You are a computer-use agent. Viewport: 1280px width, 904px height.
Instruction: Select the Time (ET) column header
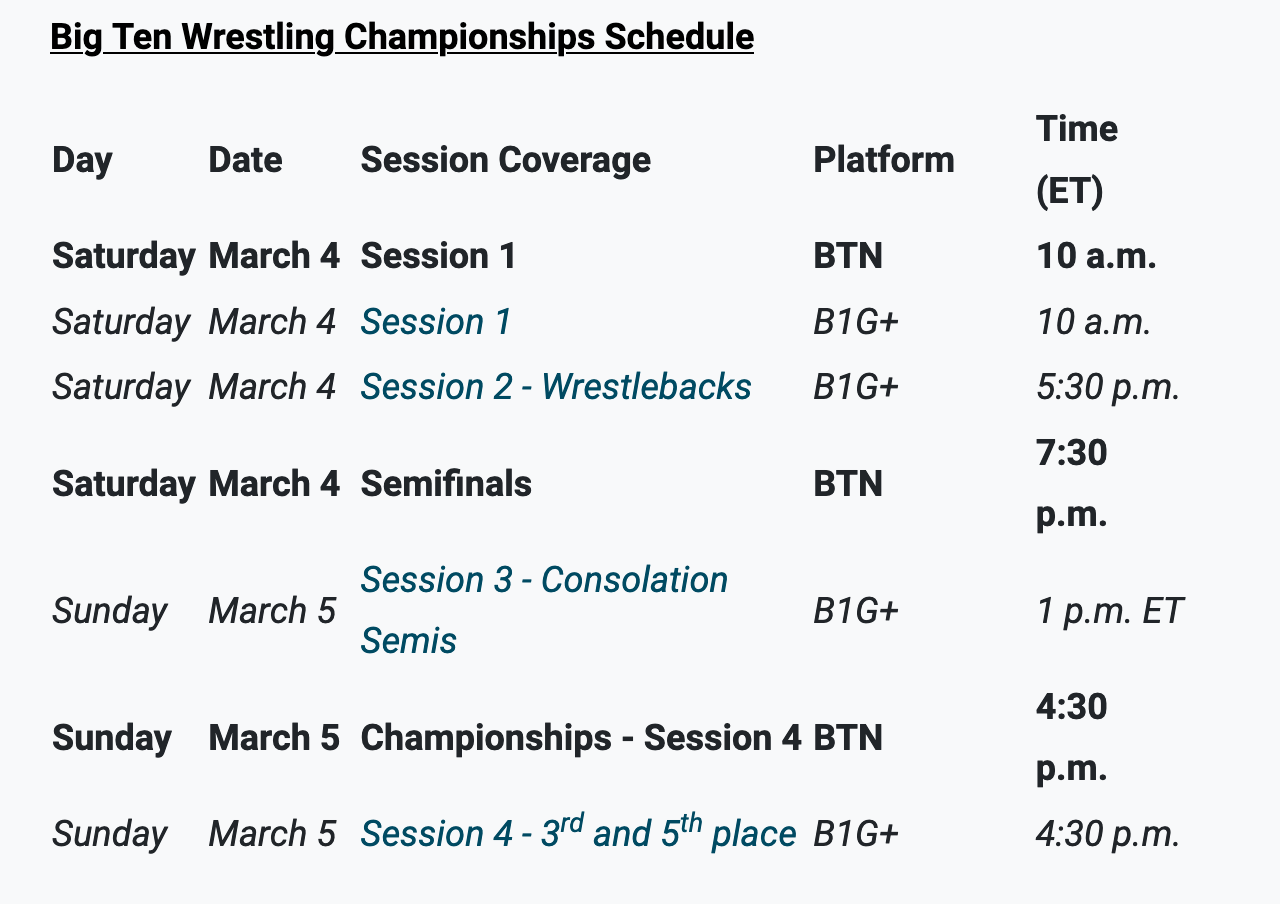click(1076, 160)
